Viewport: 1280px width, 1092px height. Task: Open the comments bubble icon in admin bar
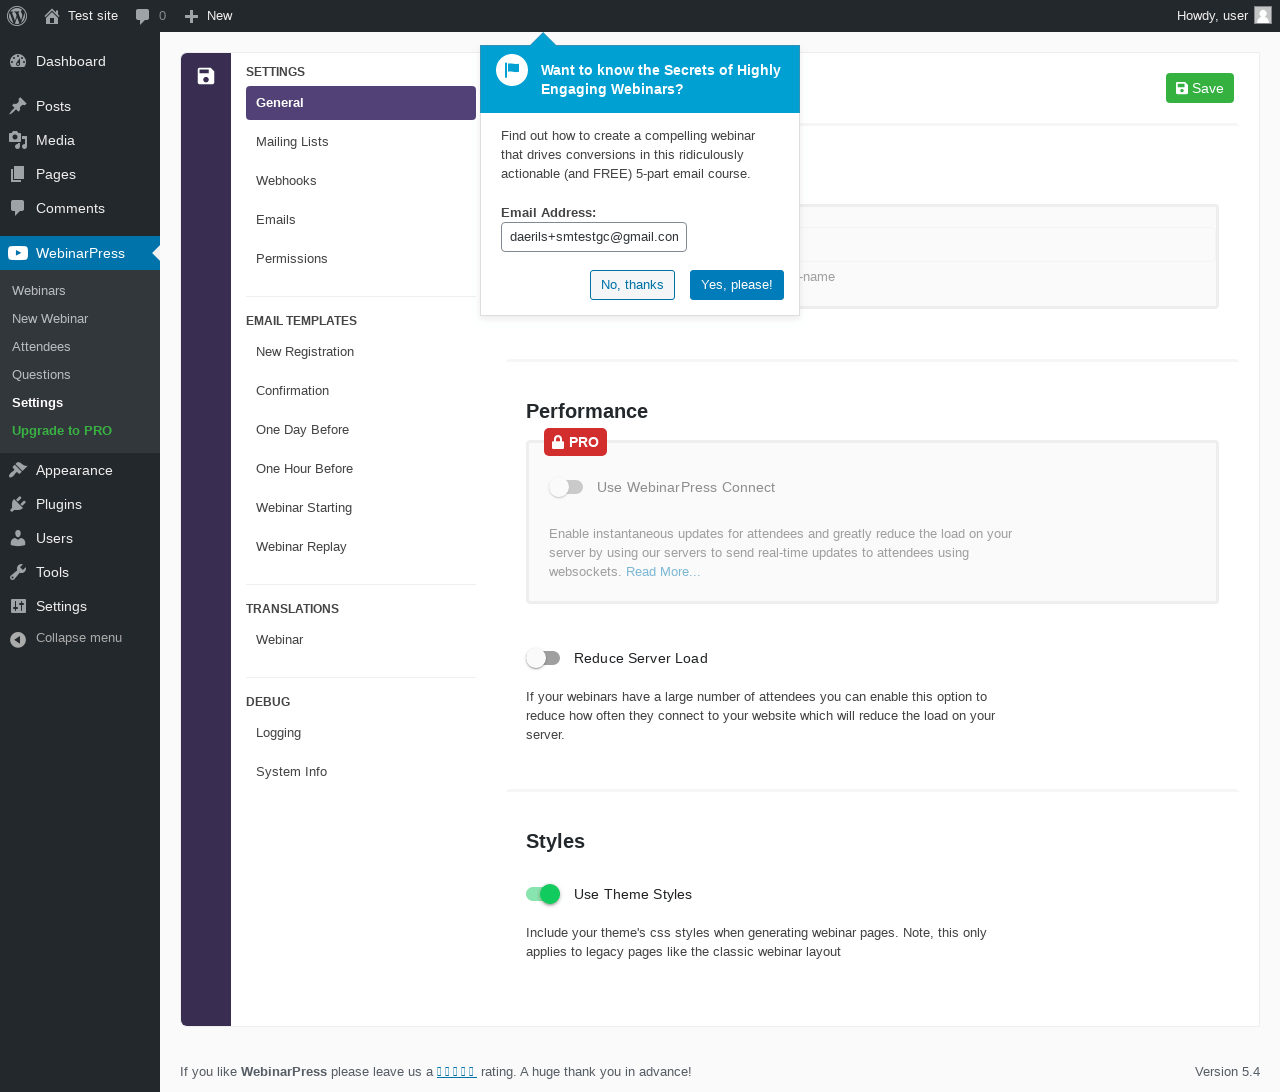(x=143, y=16)
